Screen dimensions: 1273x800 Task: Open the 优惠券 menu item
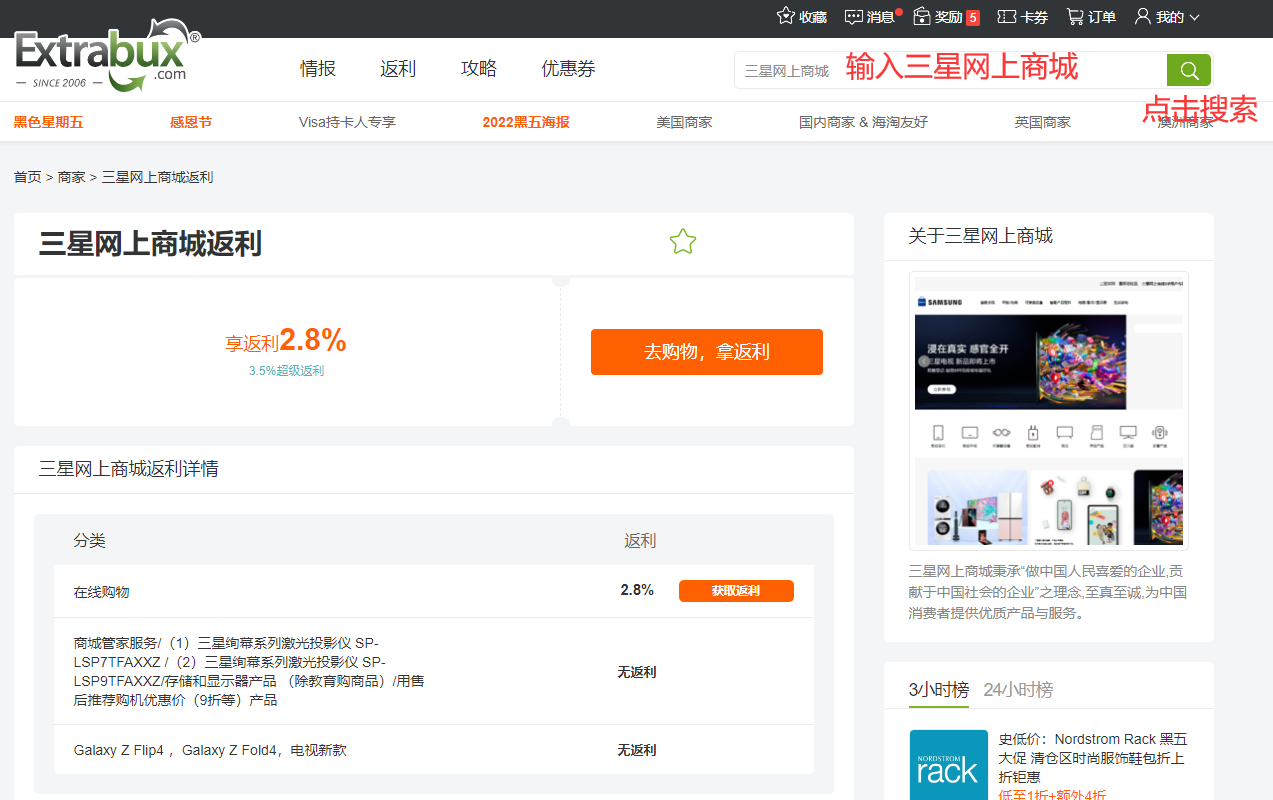[568, 69]
